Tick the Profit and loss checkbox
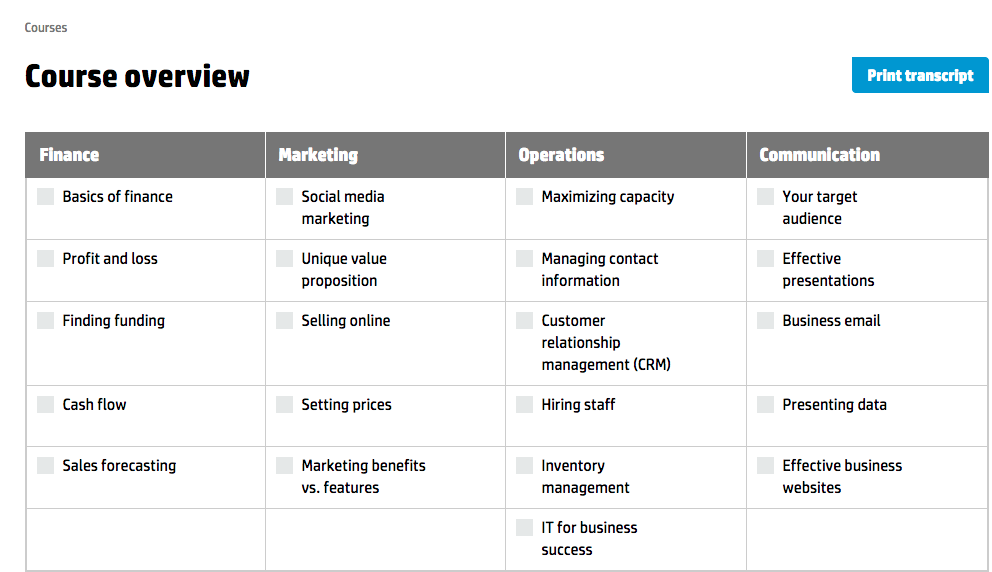Screen dimensions: 992x572 (46, 259)
